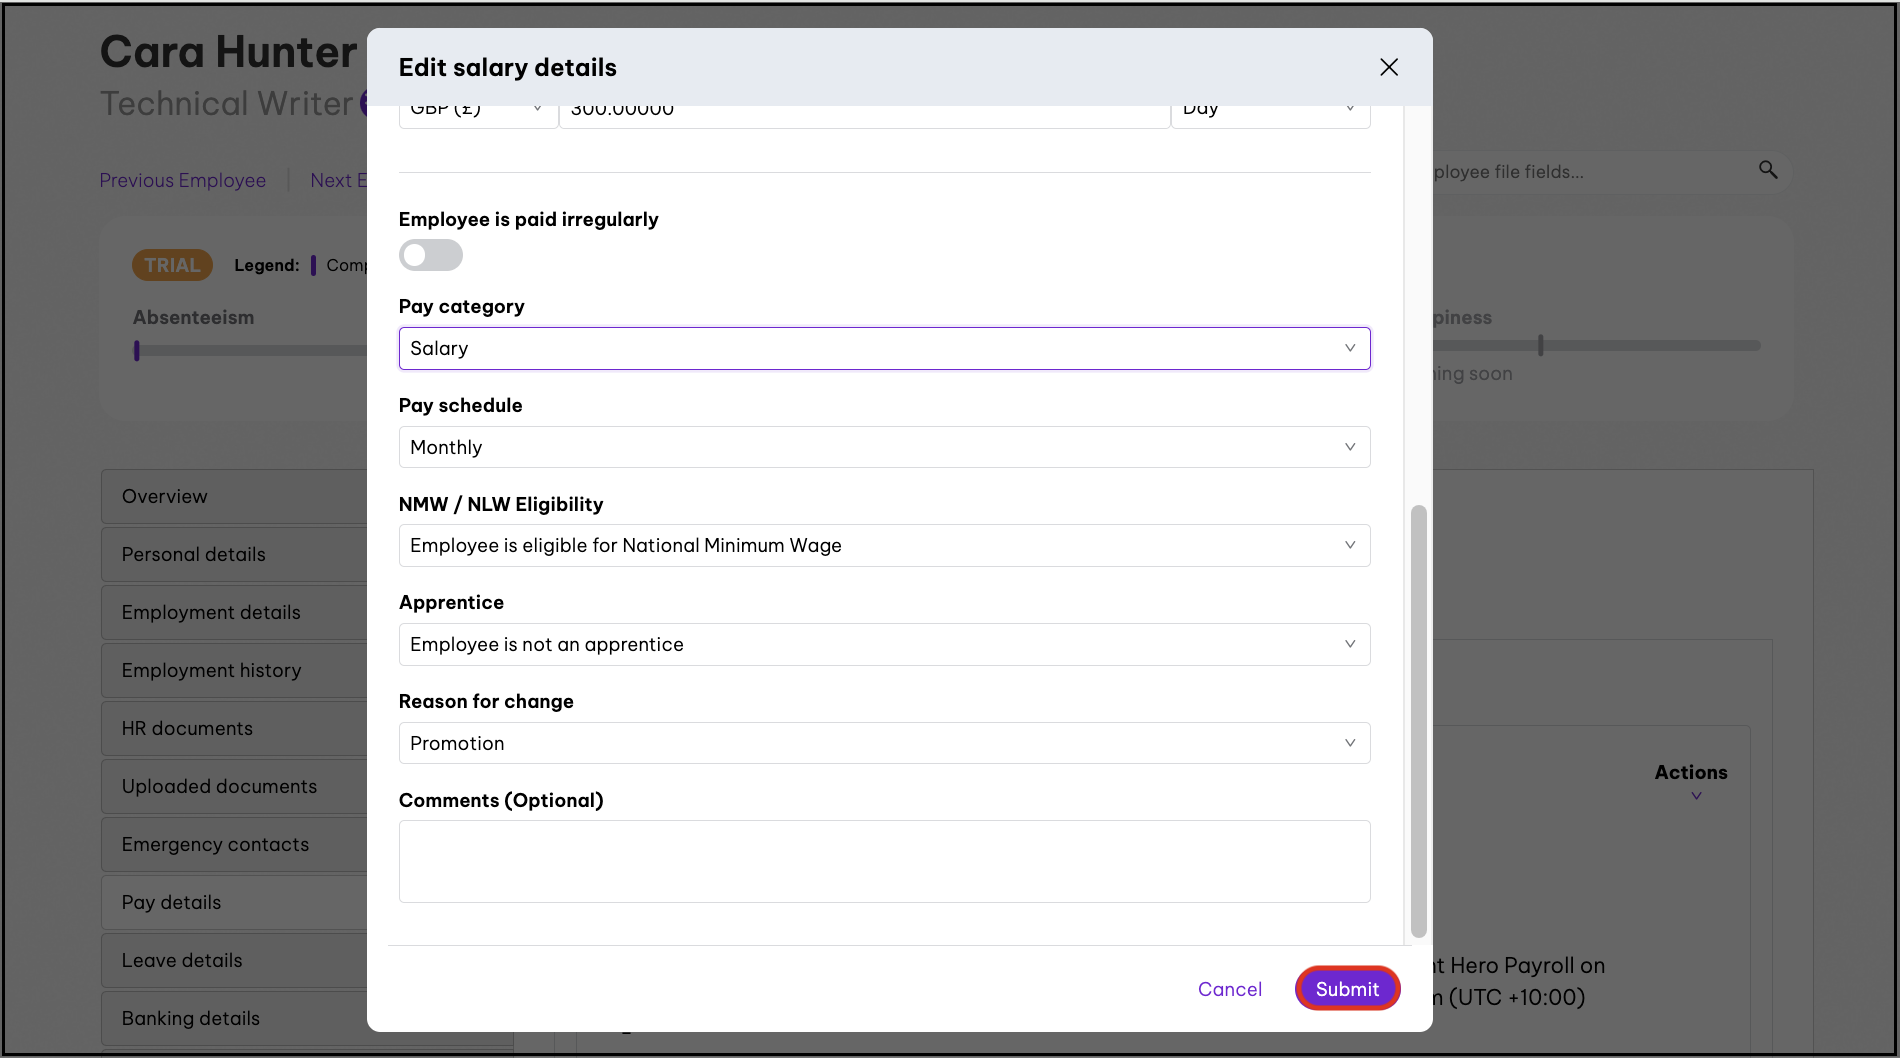Expand the Pay schedule dropdown

(884, 447)
